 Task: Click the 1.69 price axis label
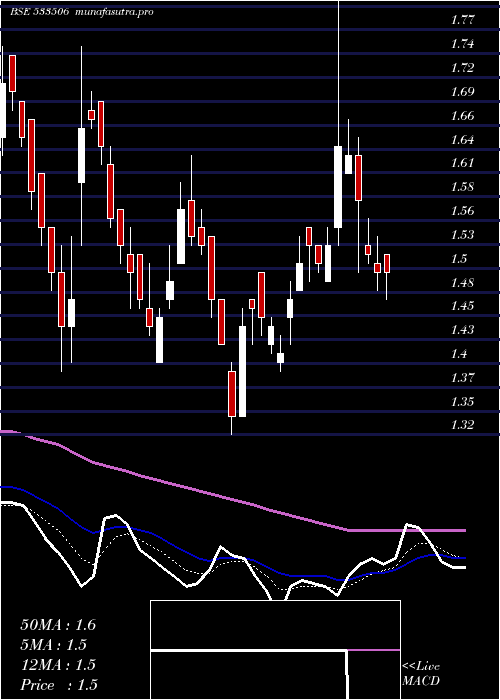tap(462, 92)
